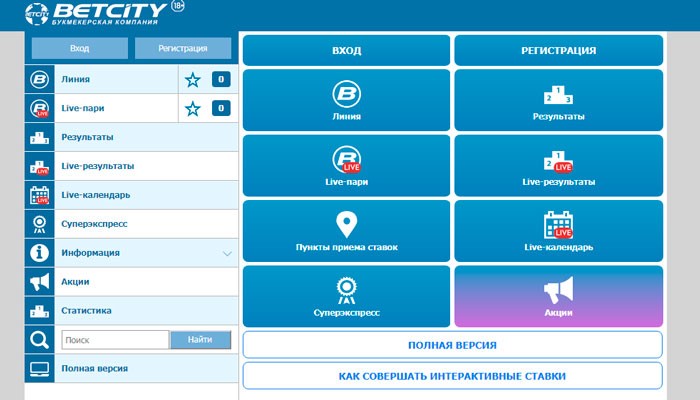Open Live-пари from the sidebar menu

click(83, 108)
